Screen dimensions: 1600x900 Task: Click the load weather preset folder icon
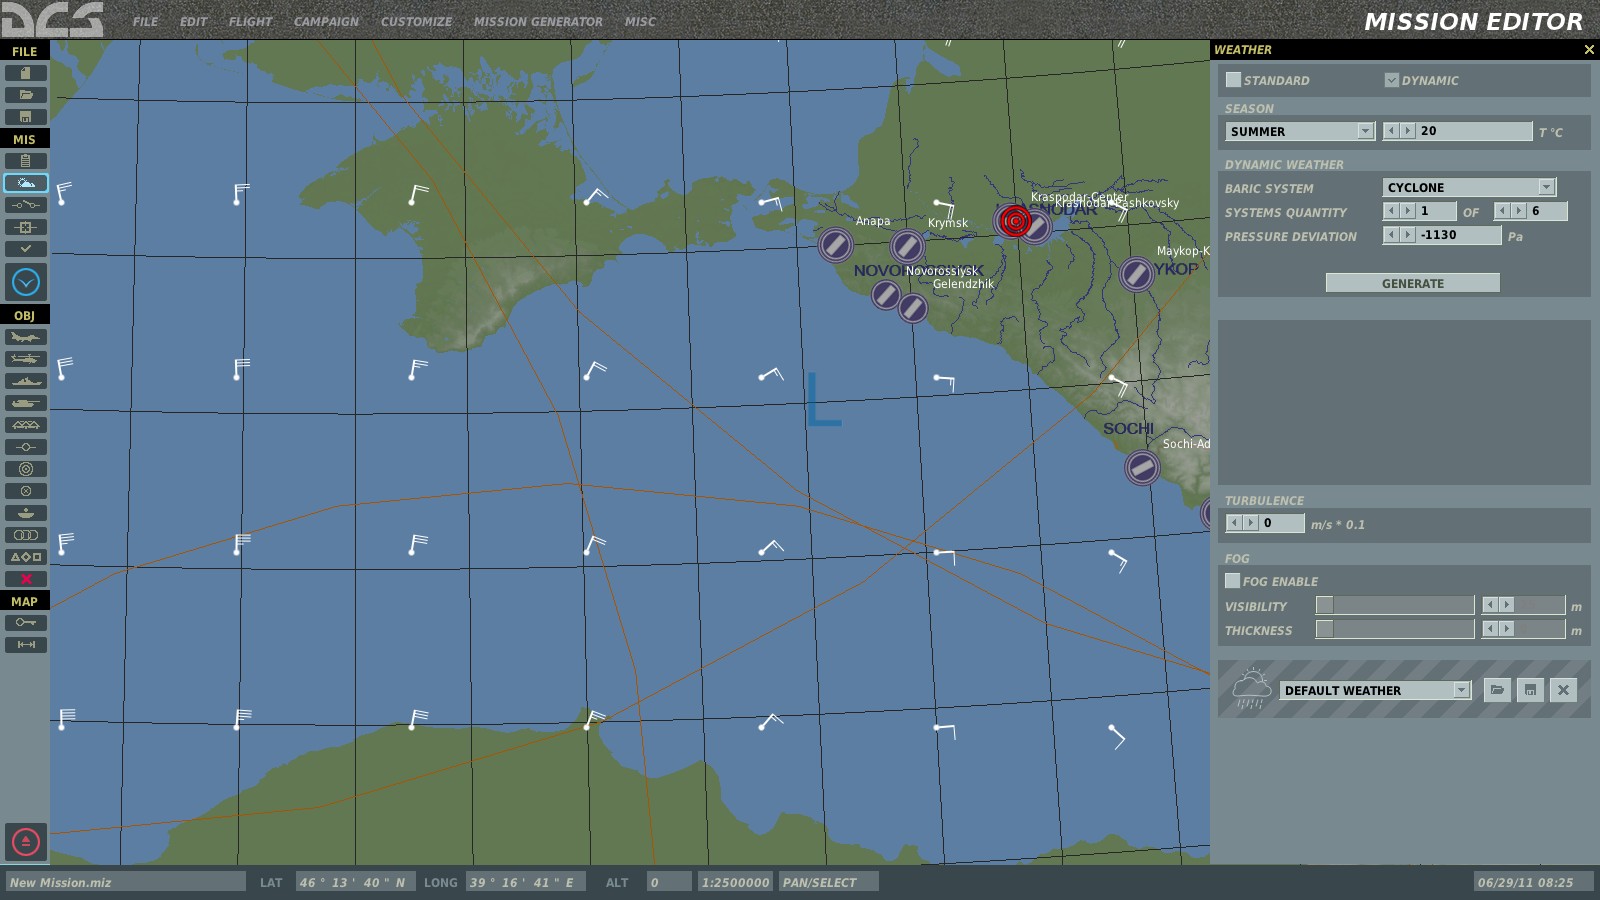(x=1497, y=690)
